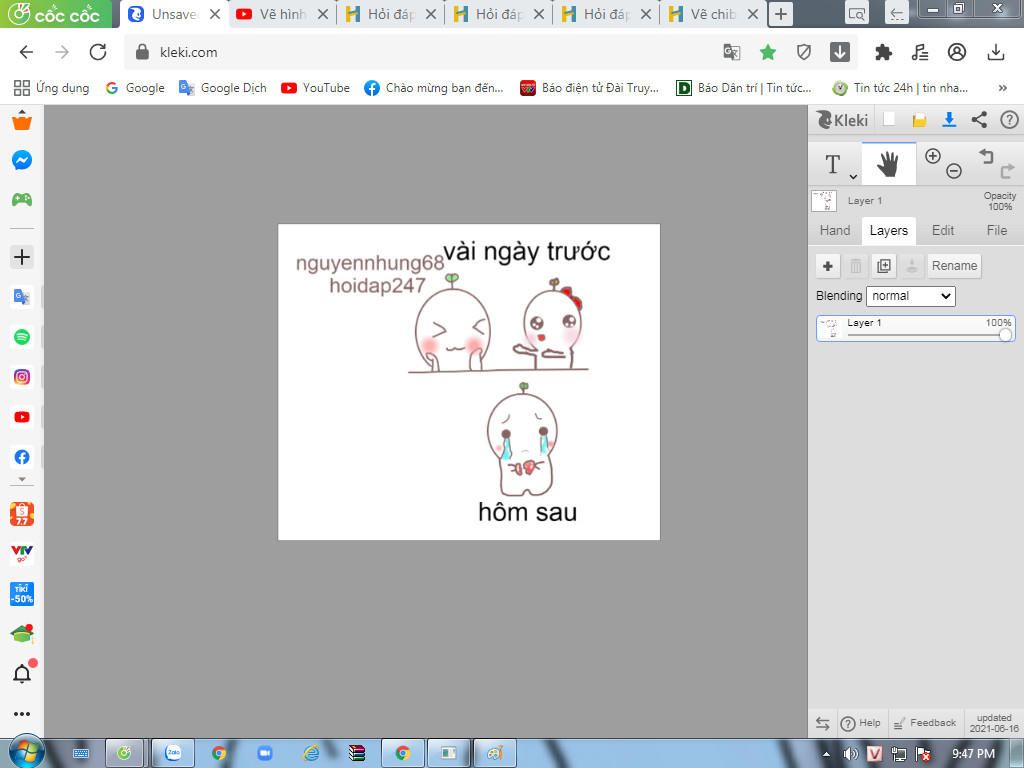Go back in browser history
This screenshot has width=1024, height=768.
click(26, 52)
